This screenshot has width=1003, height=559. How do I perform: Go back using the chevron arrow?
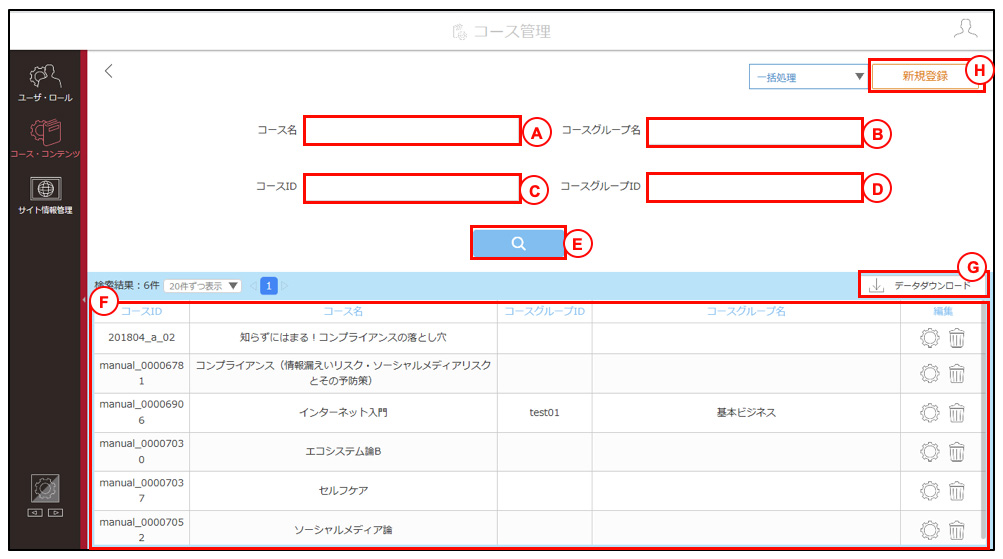pyautogui.click(x=109, y=71)
